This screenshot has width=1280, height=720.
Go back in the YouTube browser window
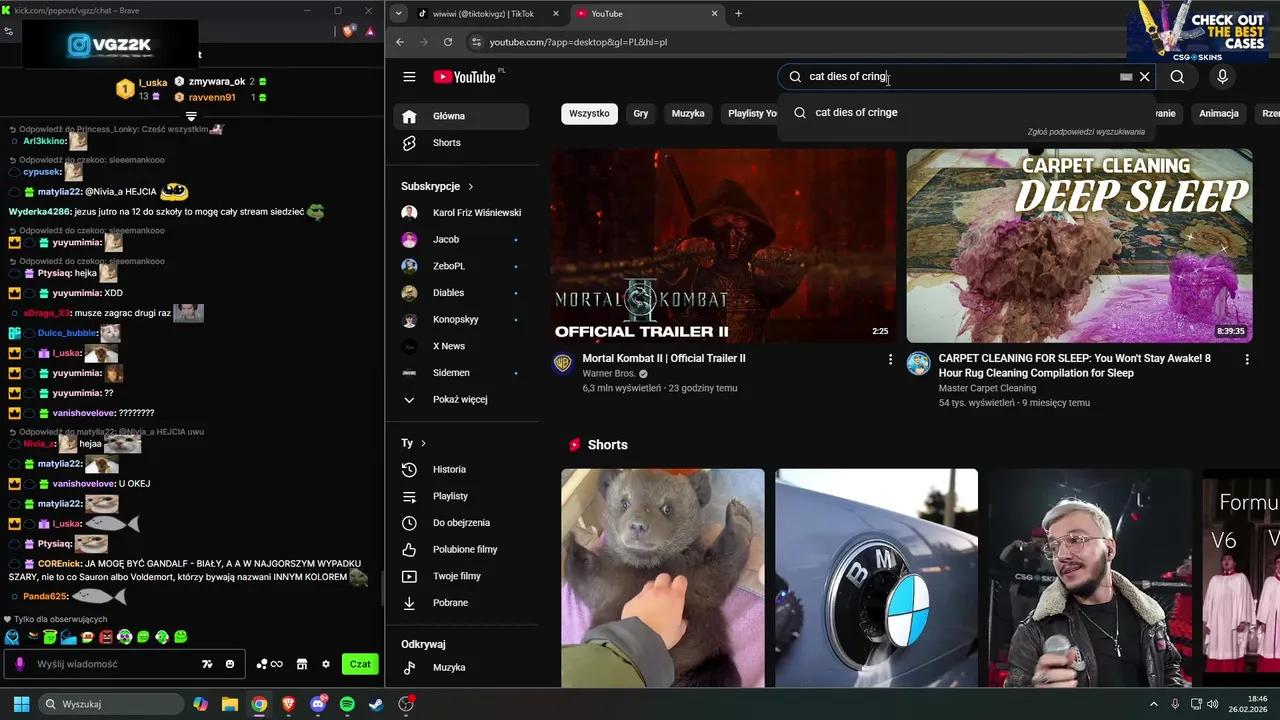click(x=400, y=42)
